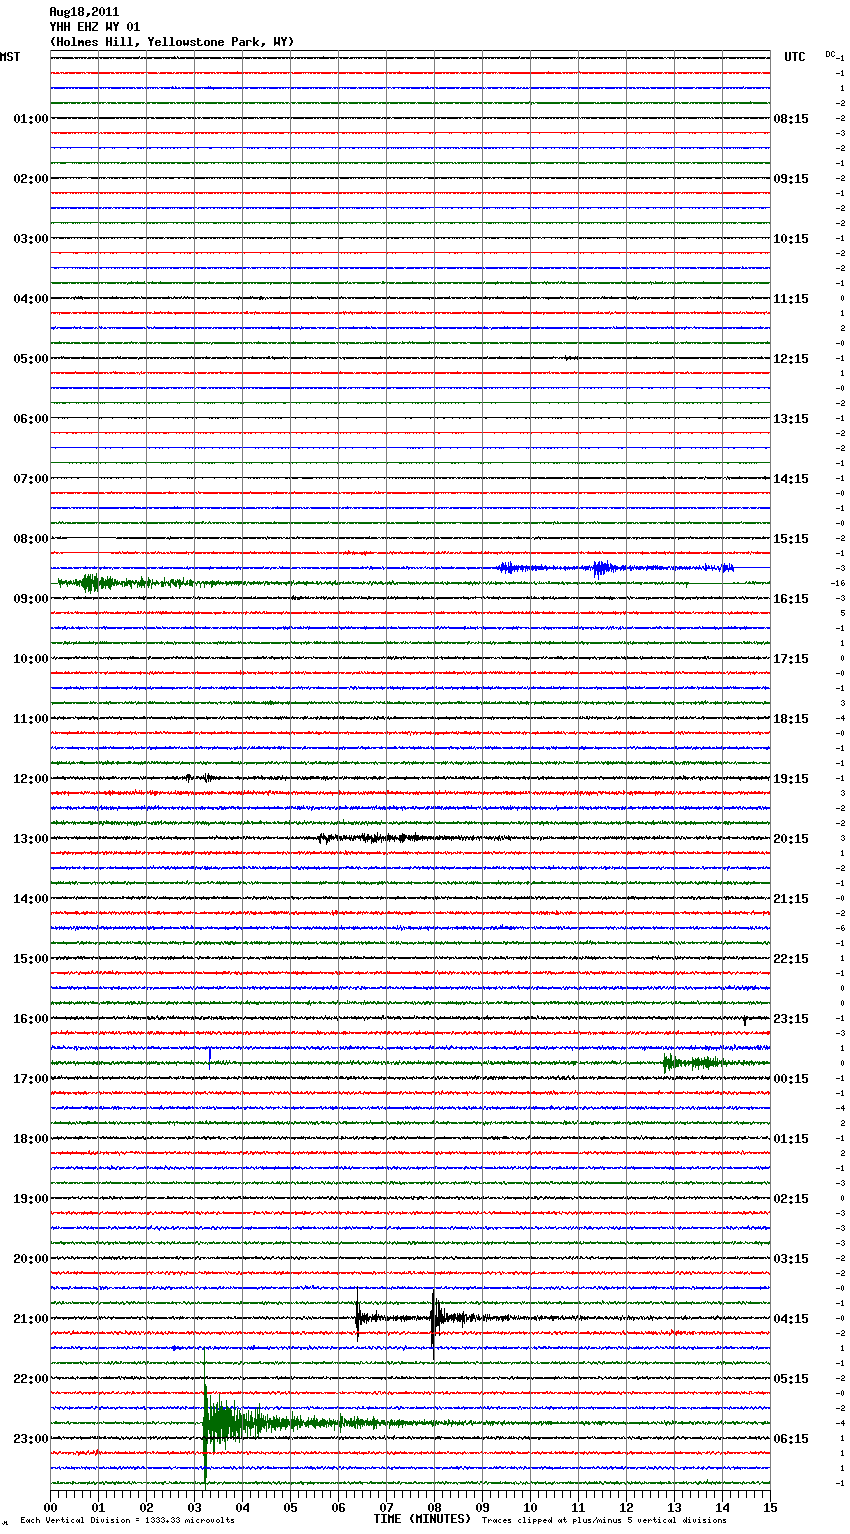Click the 23:15 UTC time label
Viewport: 850px width, 1534px height.
[x=791, y=1019]
